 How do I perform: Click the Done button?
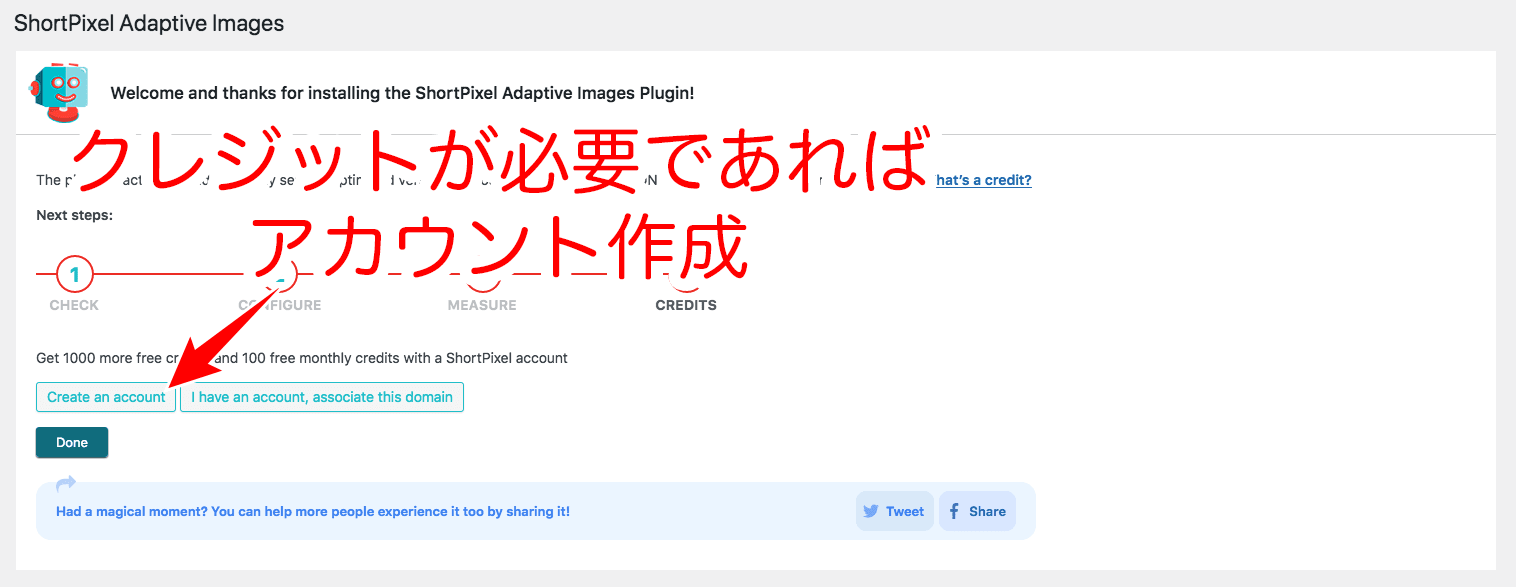72,443
